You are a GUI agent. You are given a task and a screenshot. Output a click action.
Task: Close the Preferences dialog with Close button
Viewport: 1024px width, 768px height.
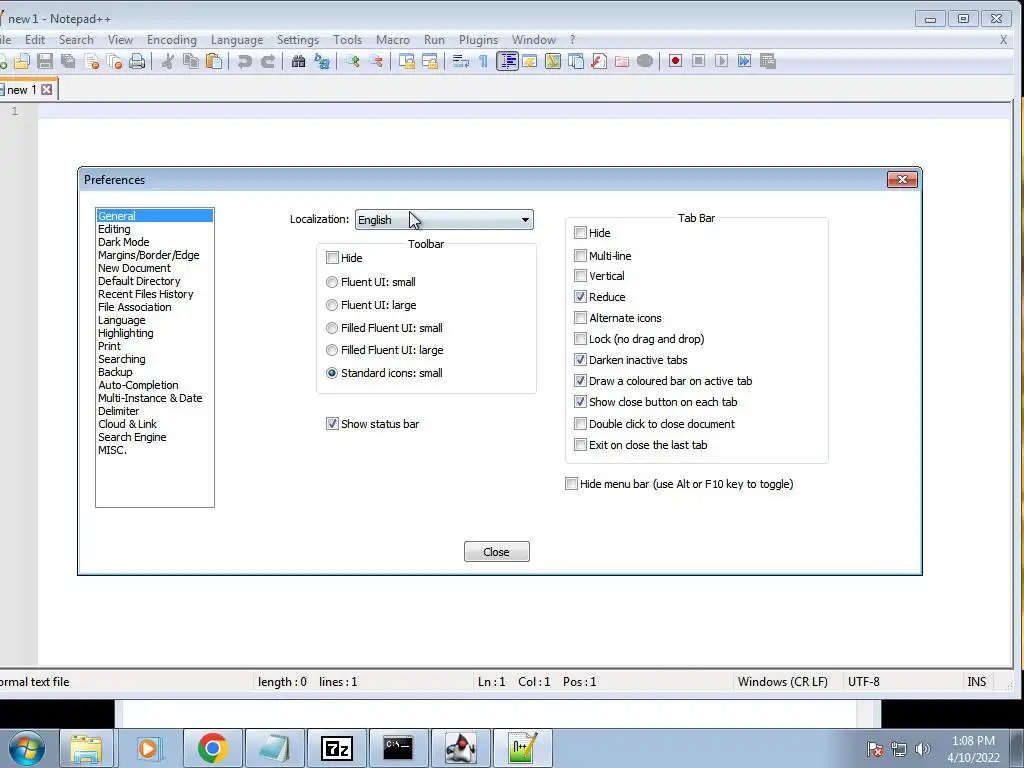point(496,552)
